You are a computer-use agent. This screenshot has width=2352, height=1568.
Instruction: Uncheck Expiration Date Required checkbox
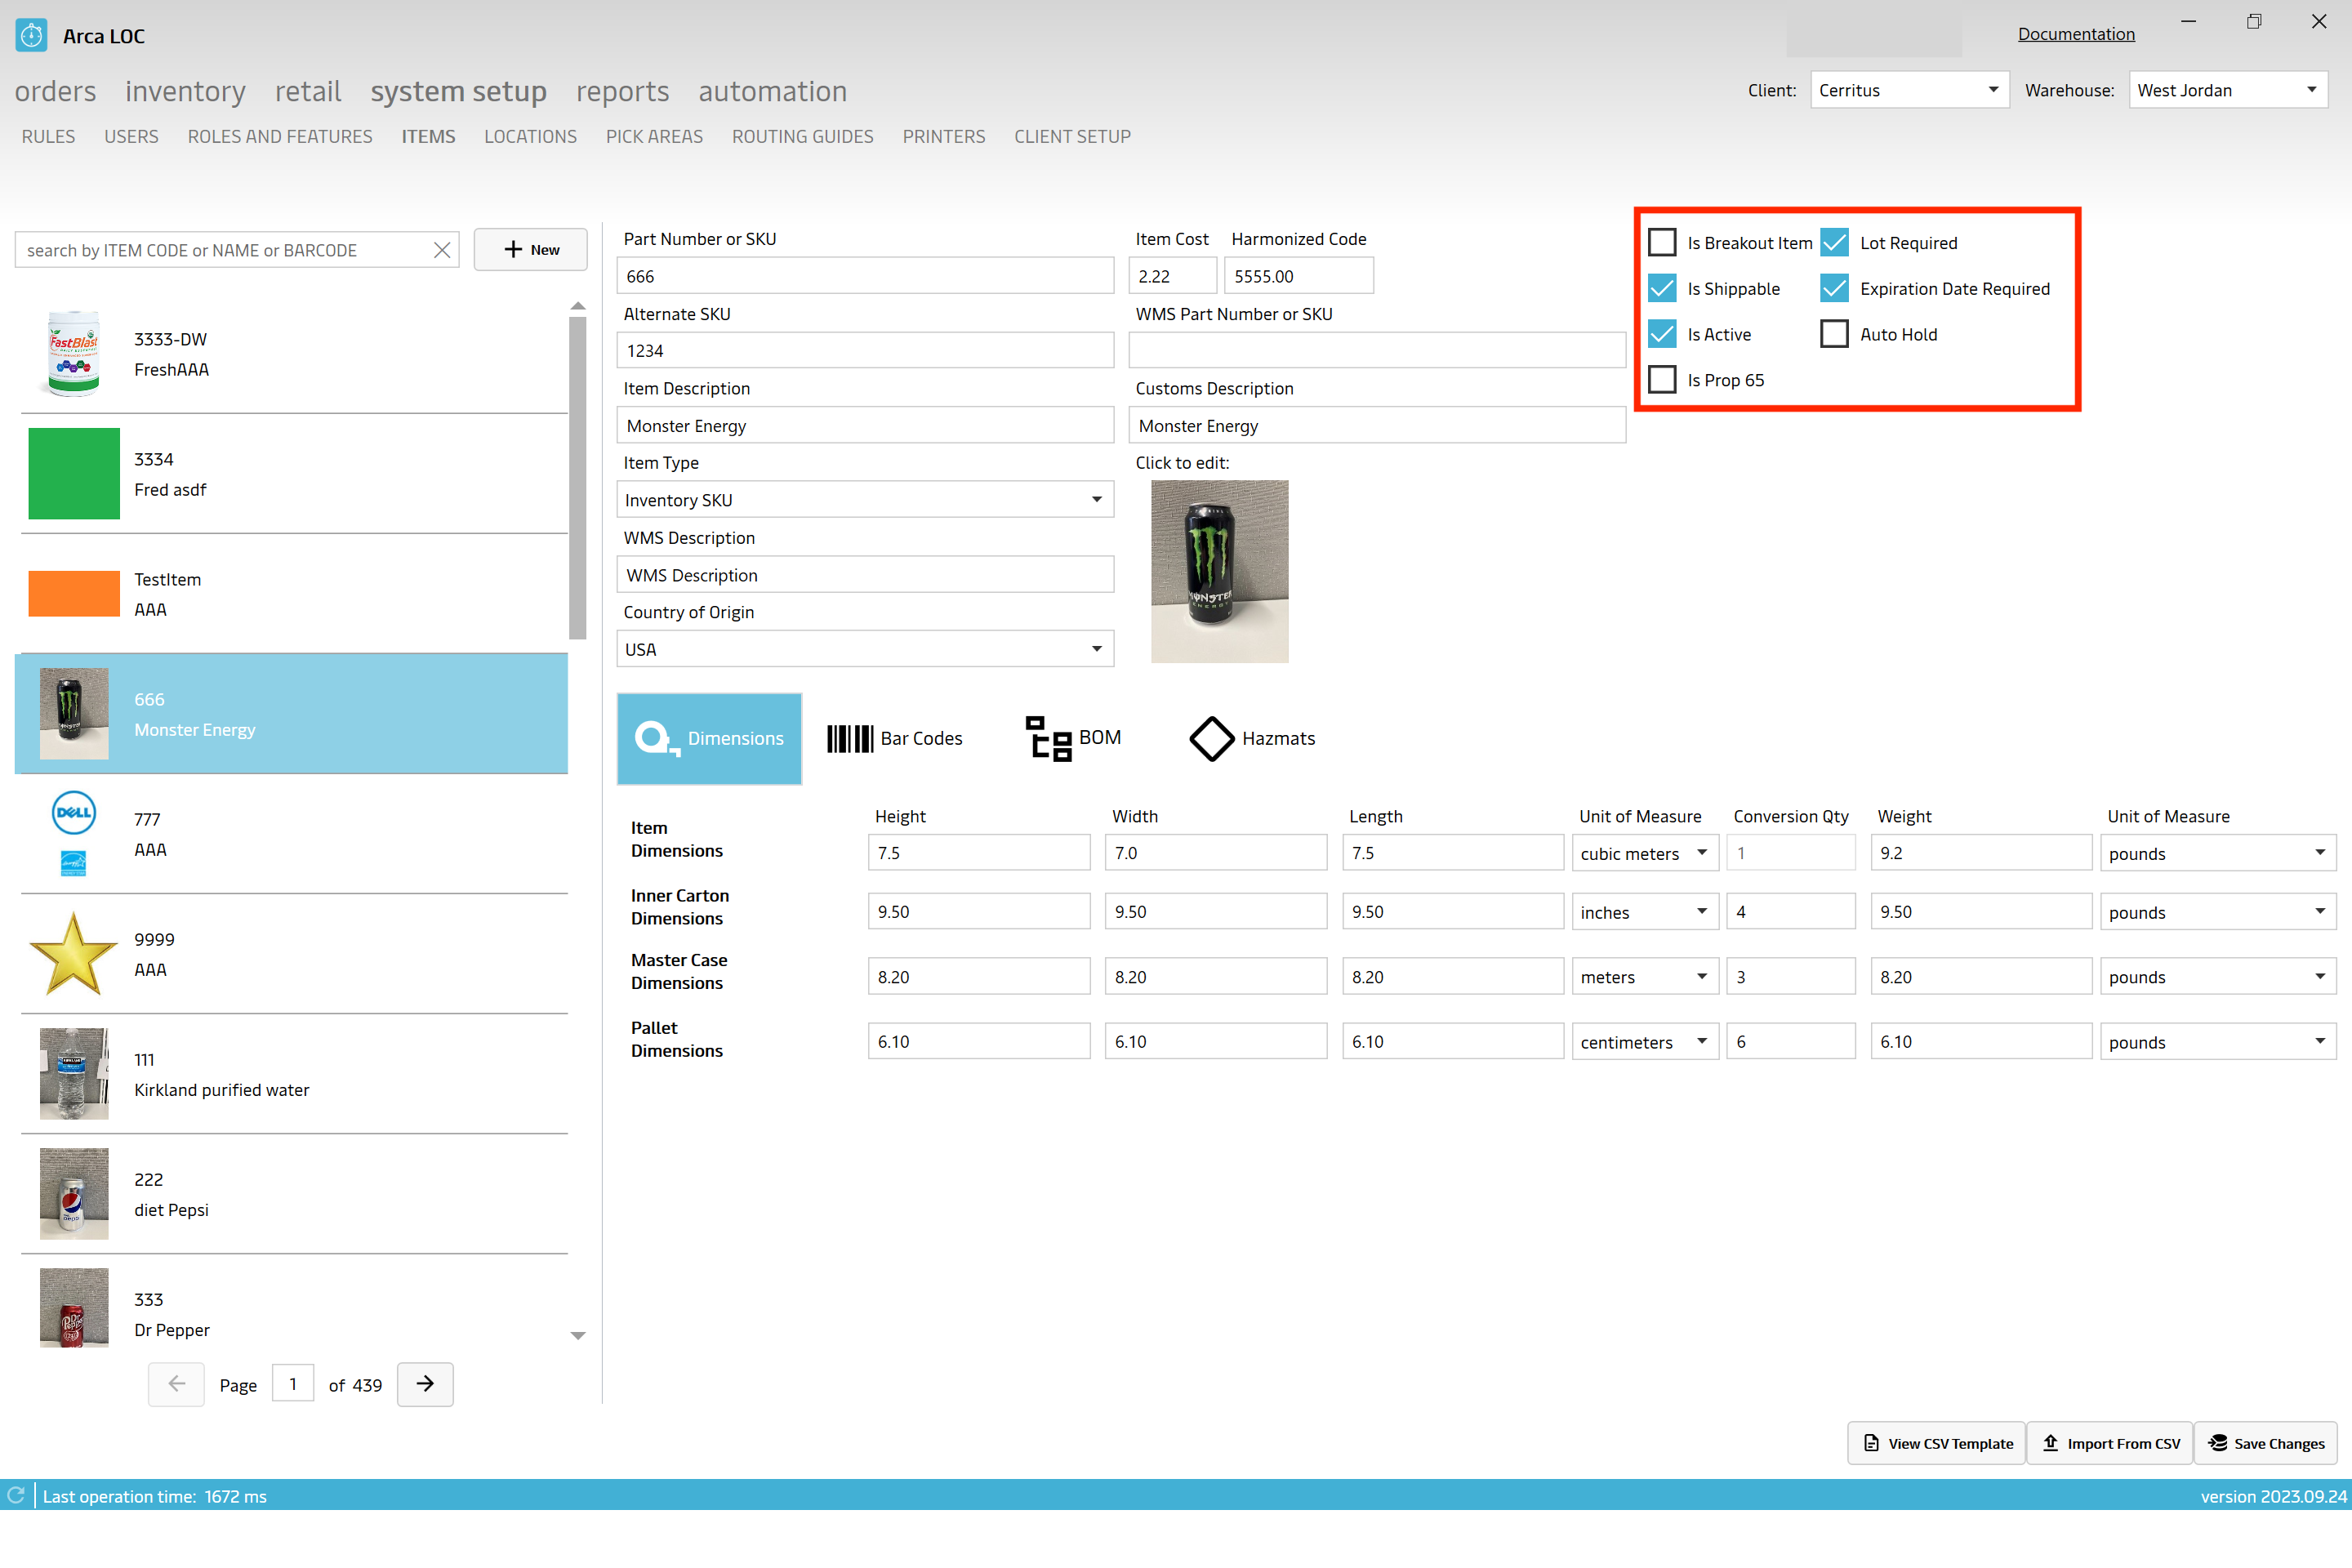tap(1835, 289)
